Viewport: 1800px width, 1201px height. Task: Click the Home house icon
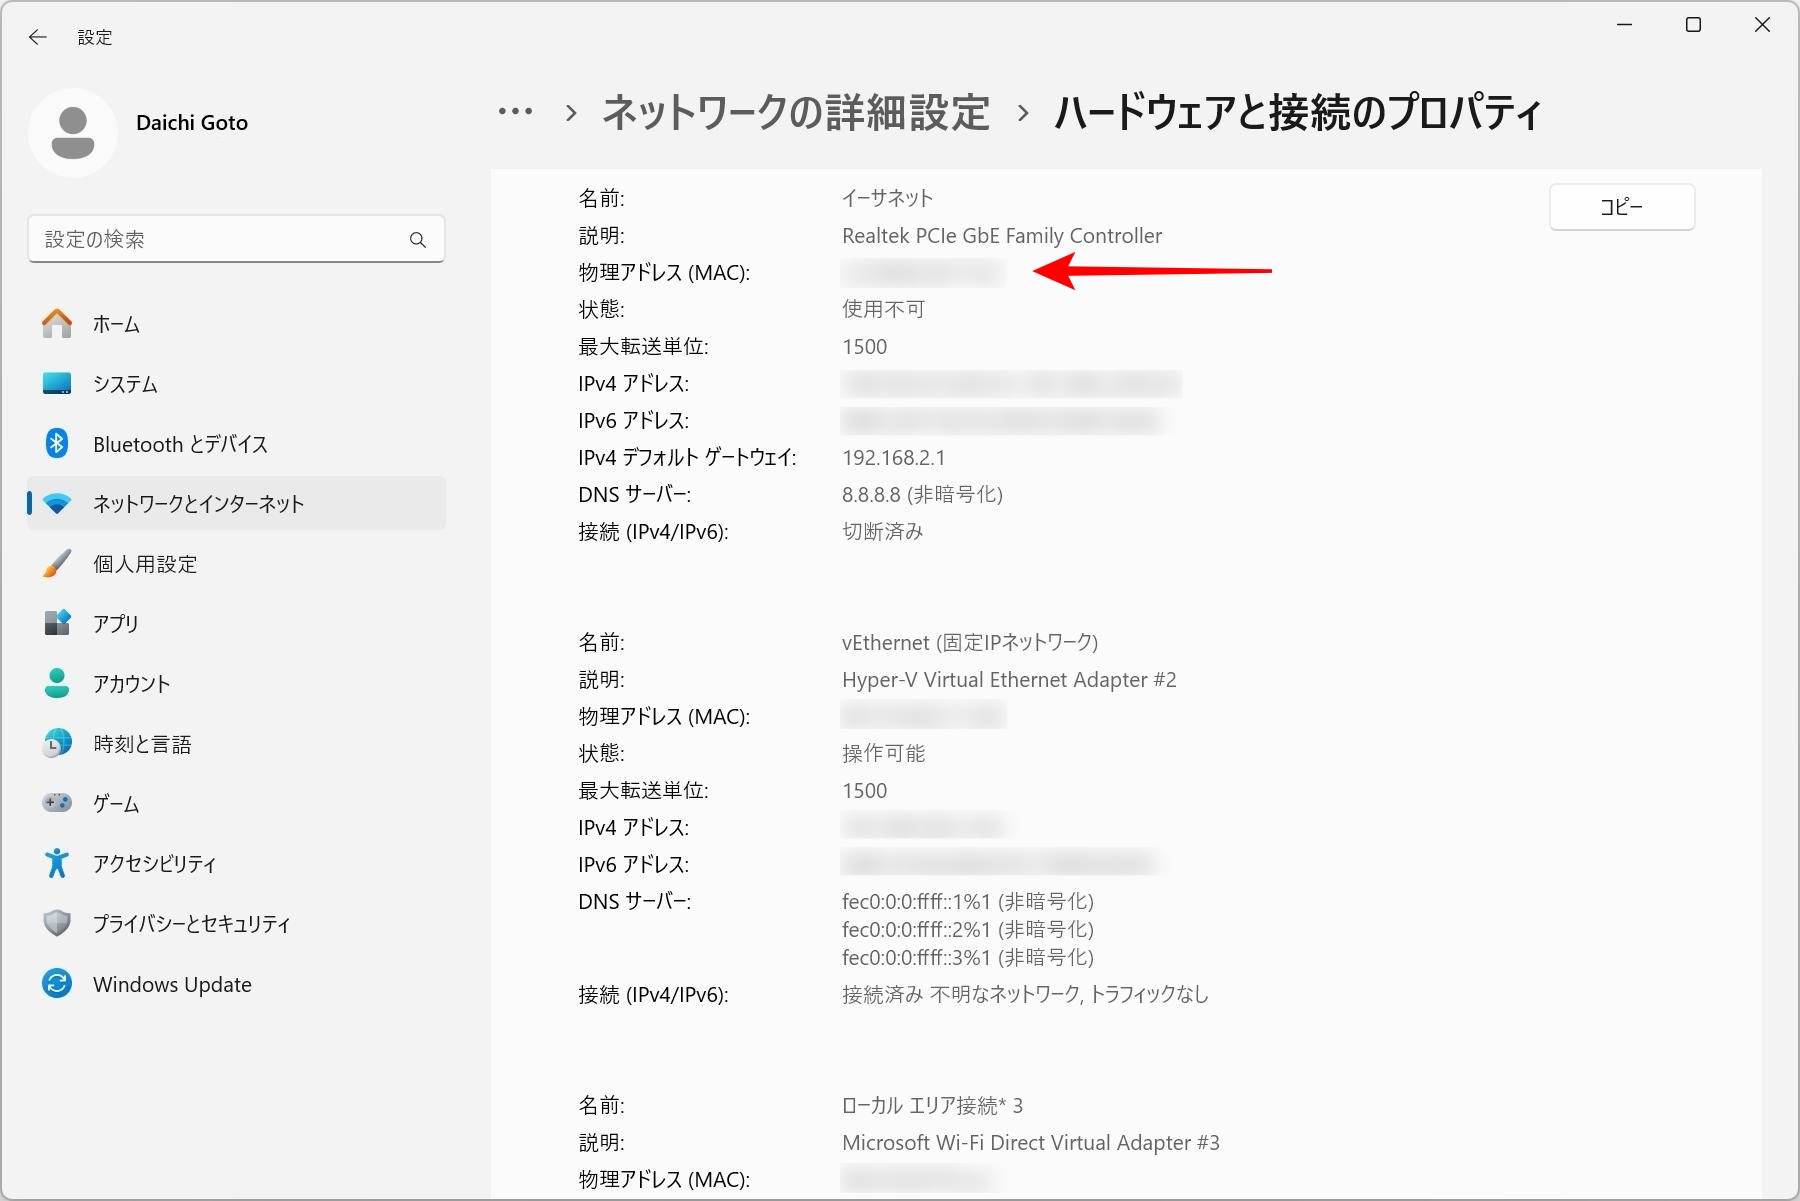coord(57,324)
